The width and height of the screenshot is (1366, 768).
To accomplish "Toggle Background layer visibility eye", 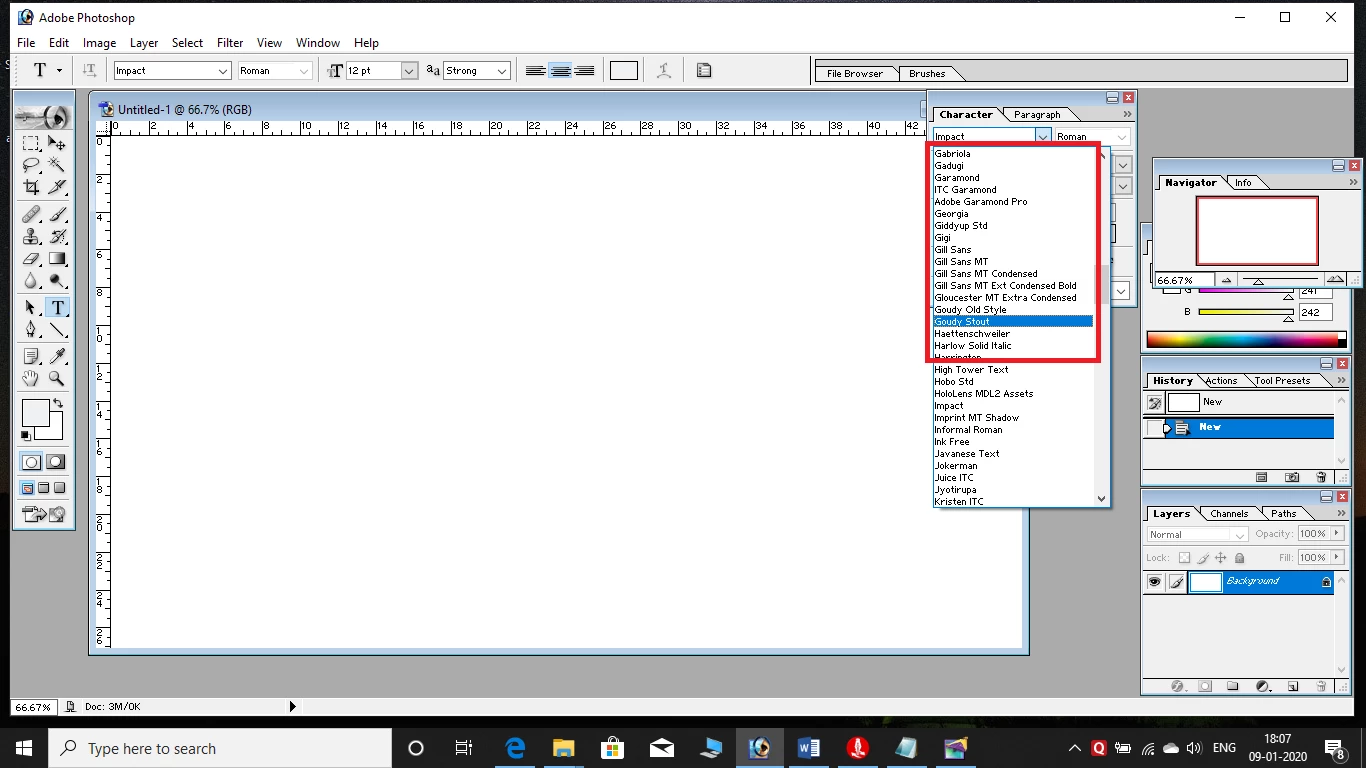I will 1155,582.
